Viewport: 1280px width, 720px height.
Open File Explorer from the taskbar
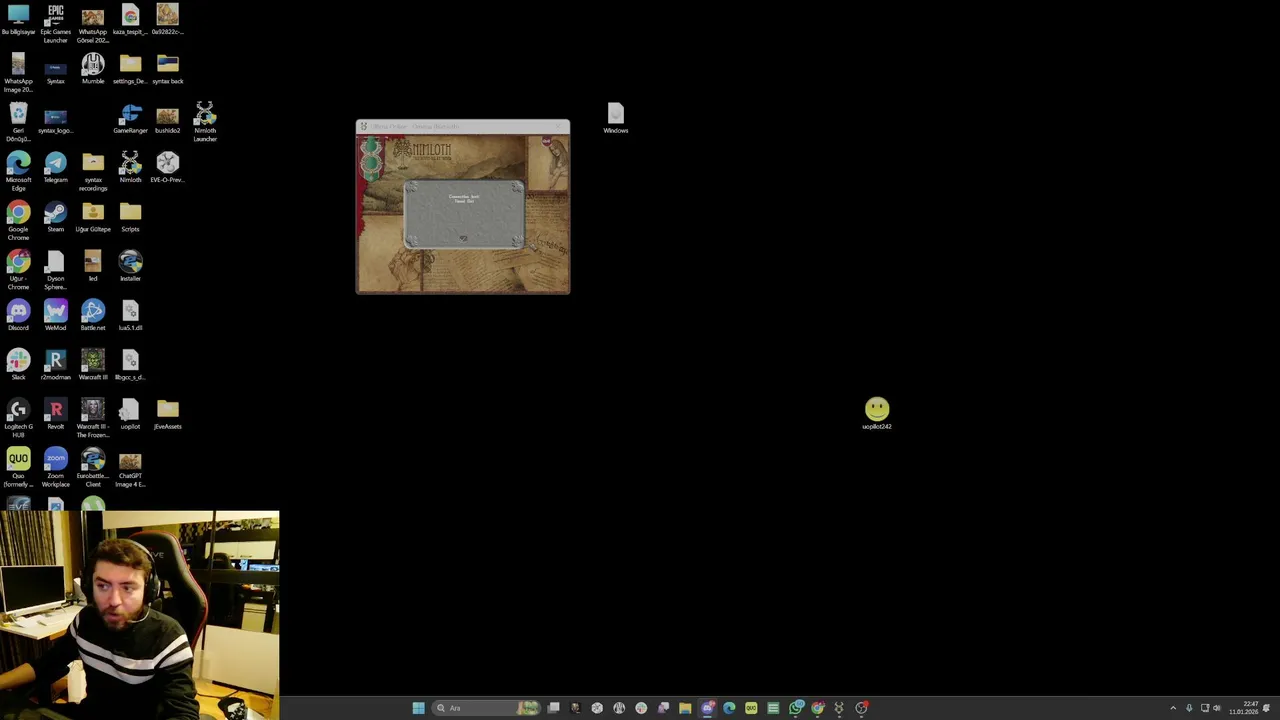click(685, 708)
